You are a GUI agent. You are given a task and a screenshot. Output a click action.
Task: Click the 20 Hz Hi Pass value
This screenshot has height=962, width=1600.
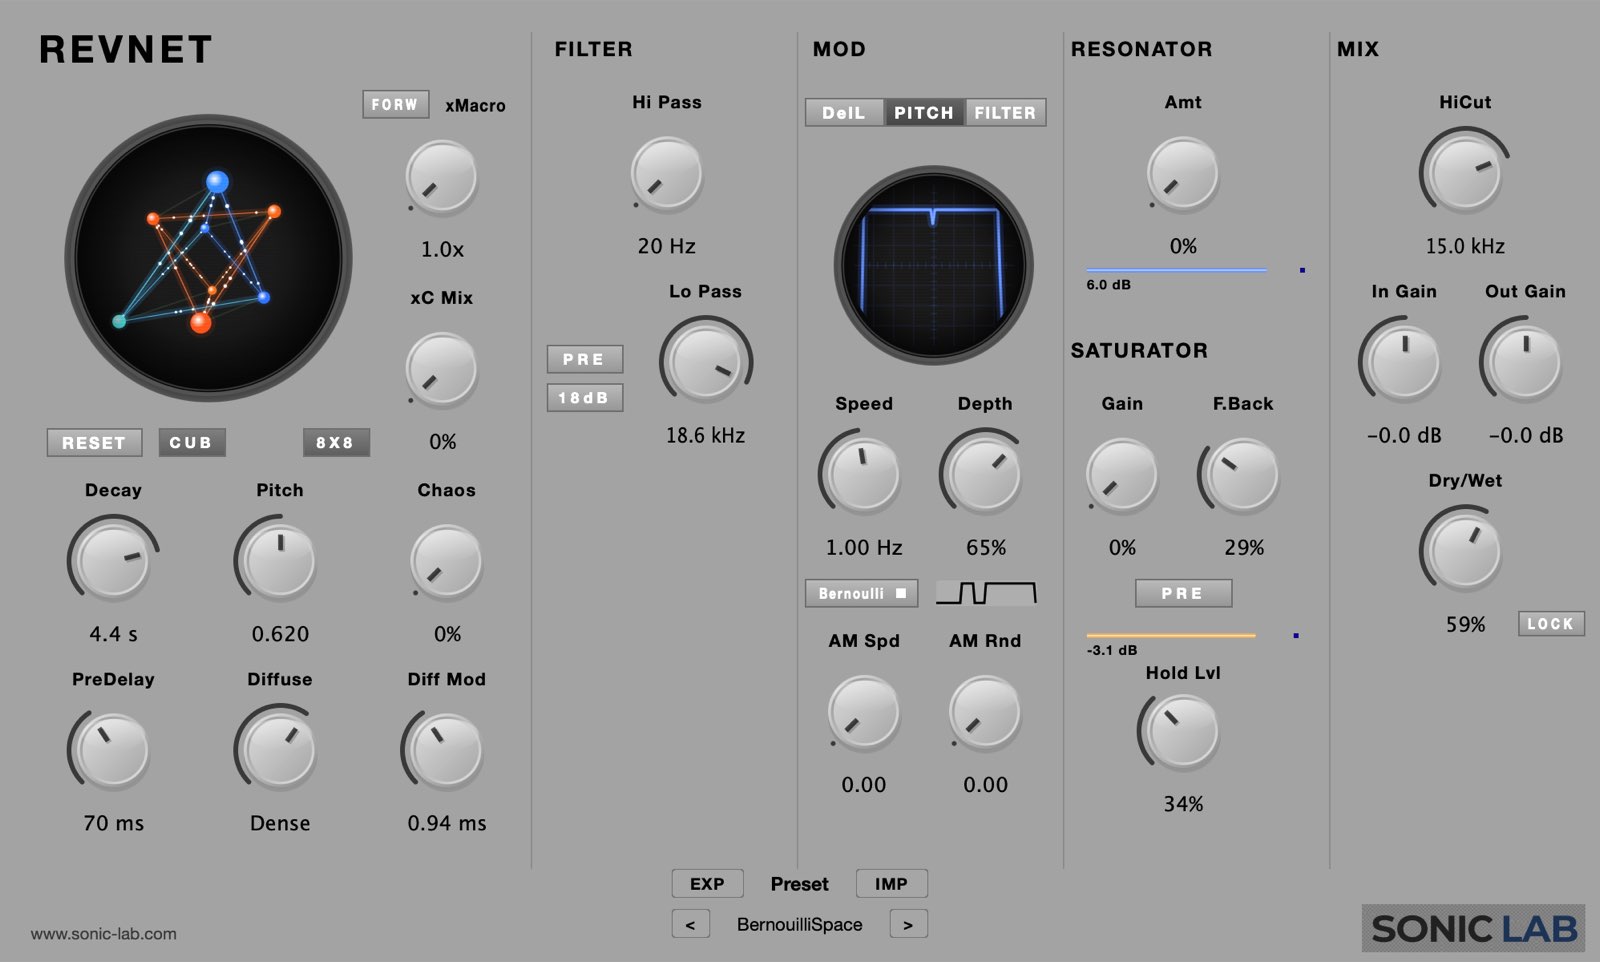tap(666, 246)
